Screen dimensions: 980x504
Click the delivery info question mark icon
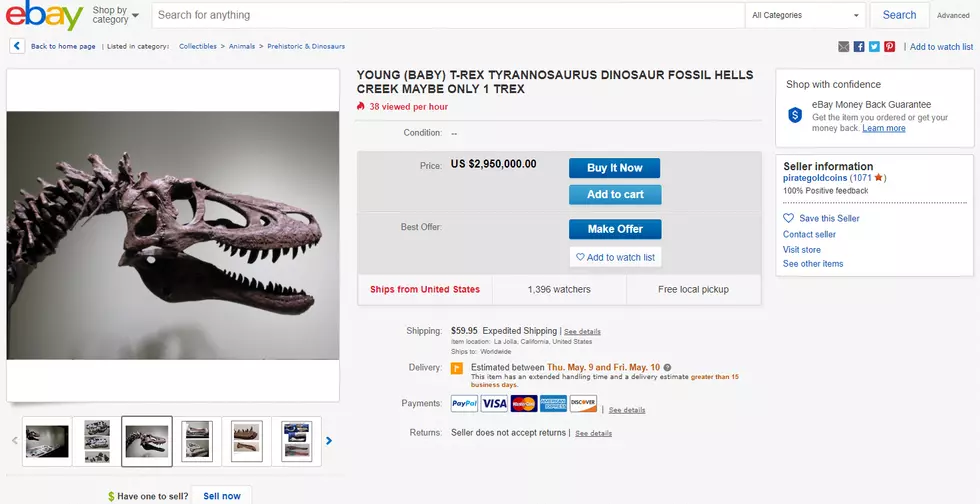668,368
